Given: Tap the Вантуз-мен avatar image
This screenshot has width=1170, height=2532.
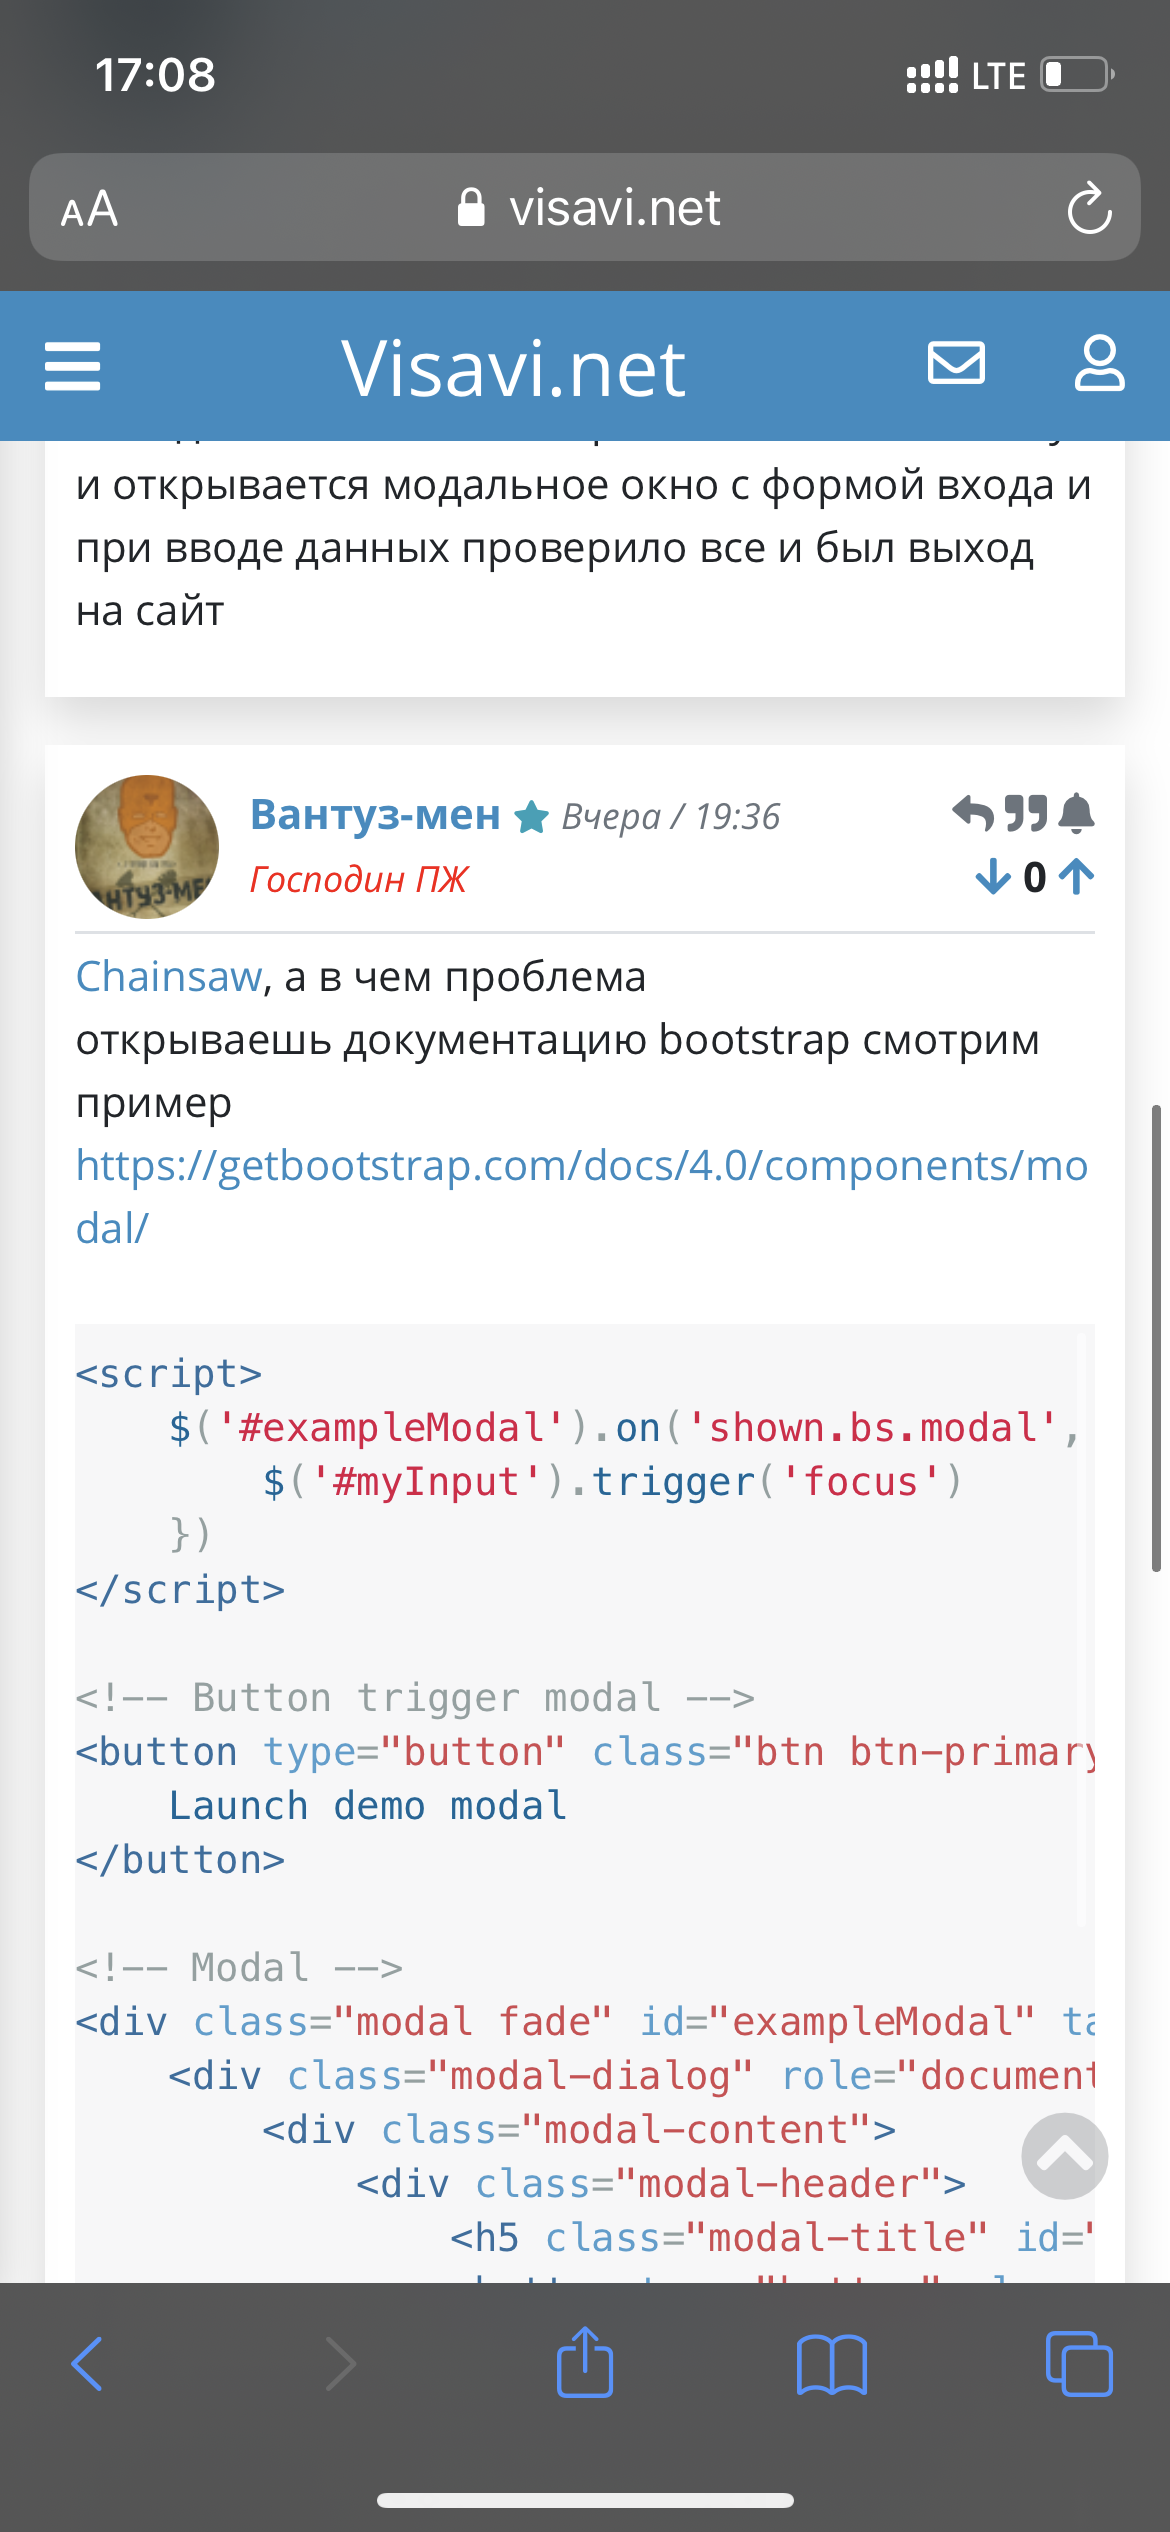Looking at the screenshot, I should click(147, 847).
